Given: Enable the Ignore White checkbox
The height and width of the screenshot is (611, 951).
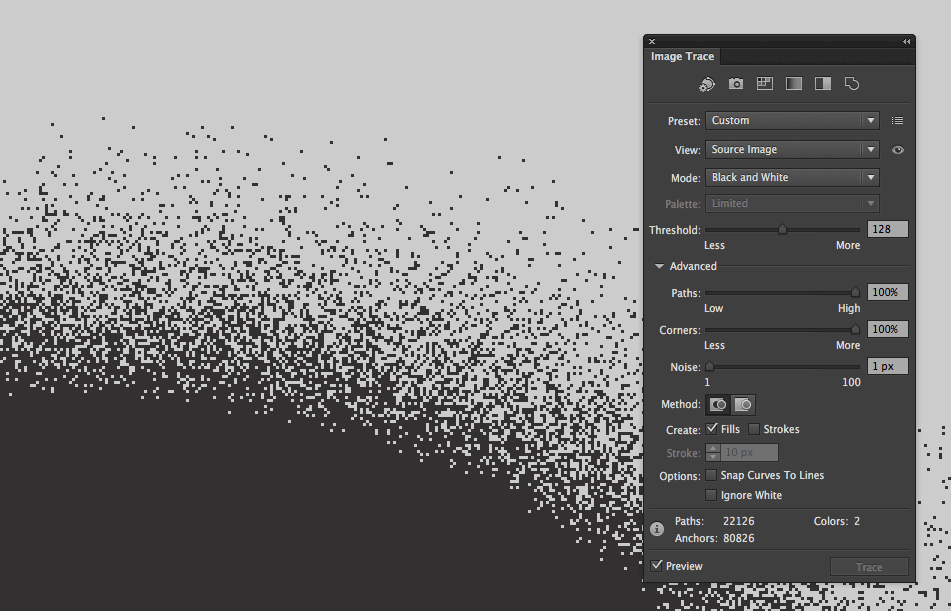Looking at the screenshot, I should 711,495.
